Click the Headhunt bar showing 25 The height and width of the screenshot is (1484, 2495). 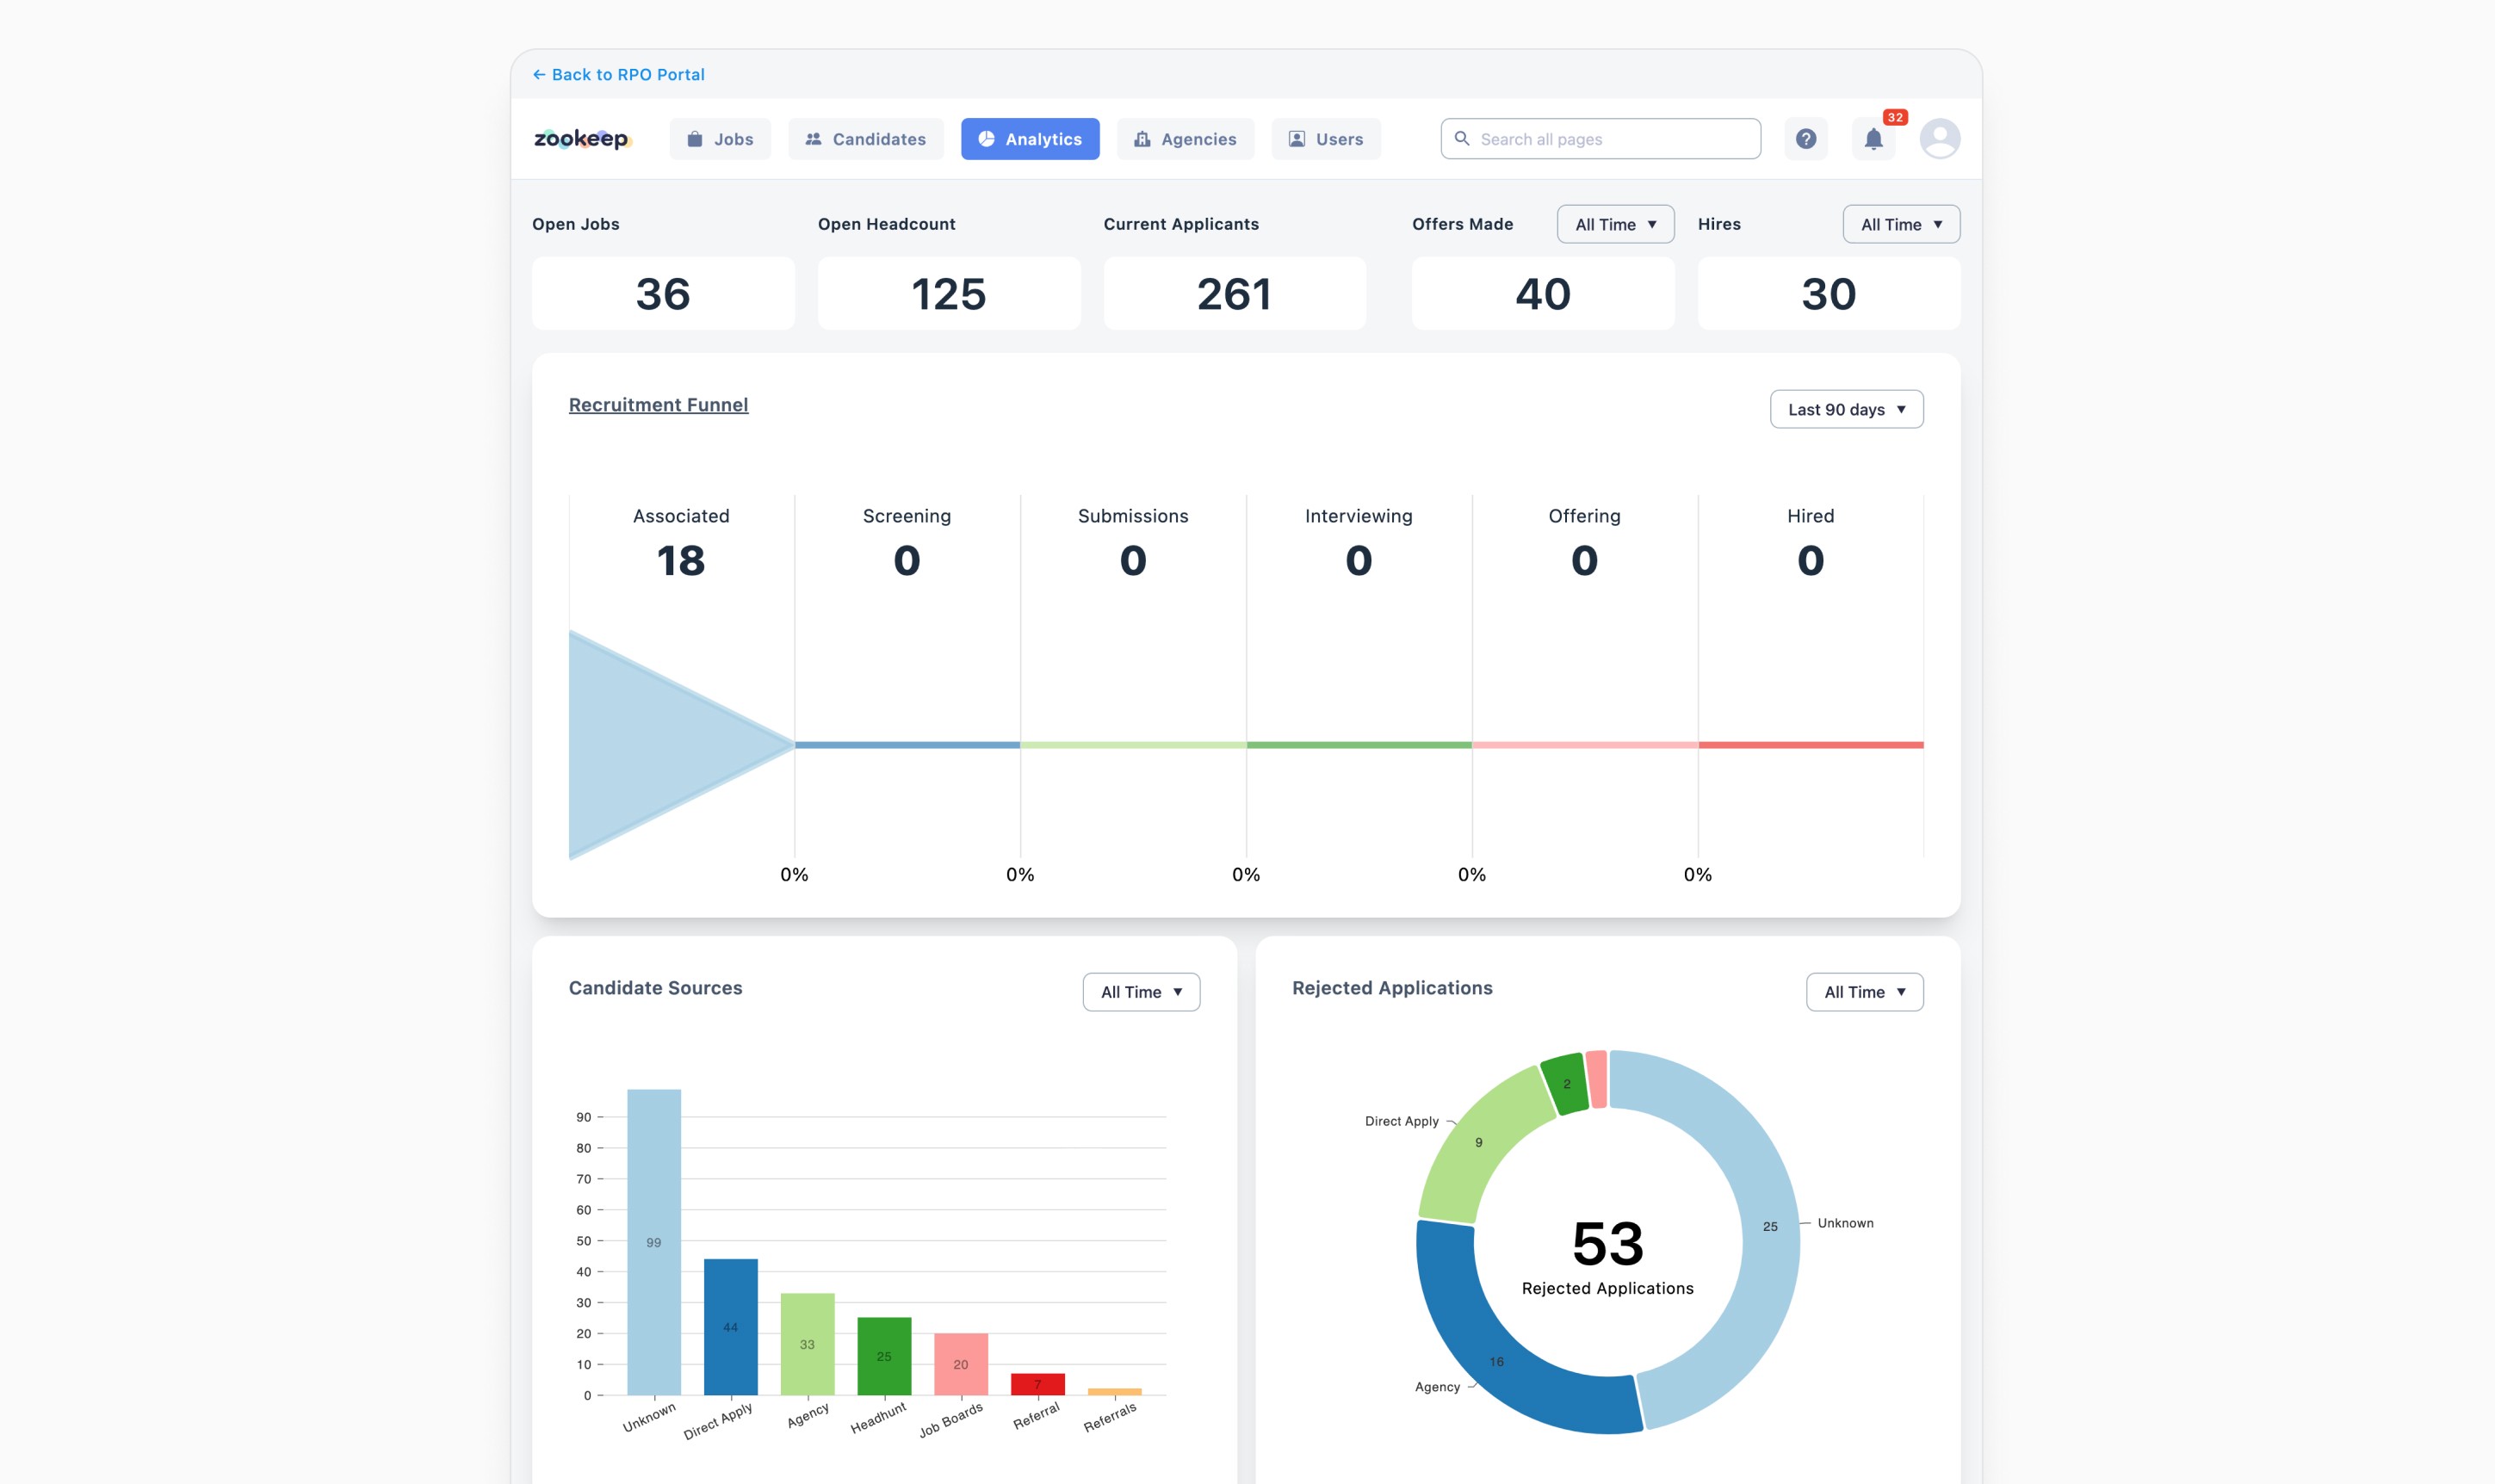coord(884,1356)
